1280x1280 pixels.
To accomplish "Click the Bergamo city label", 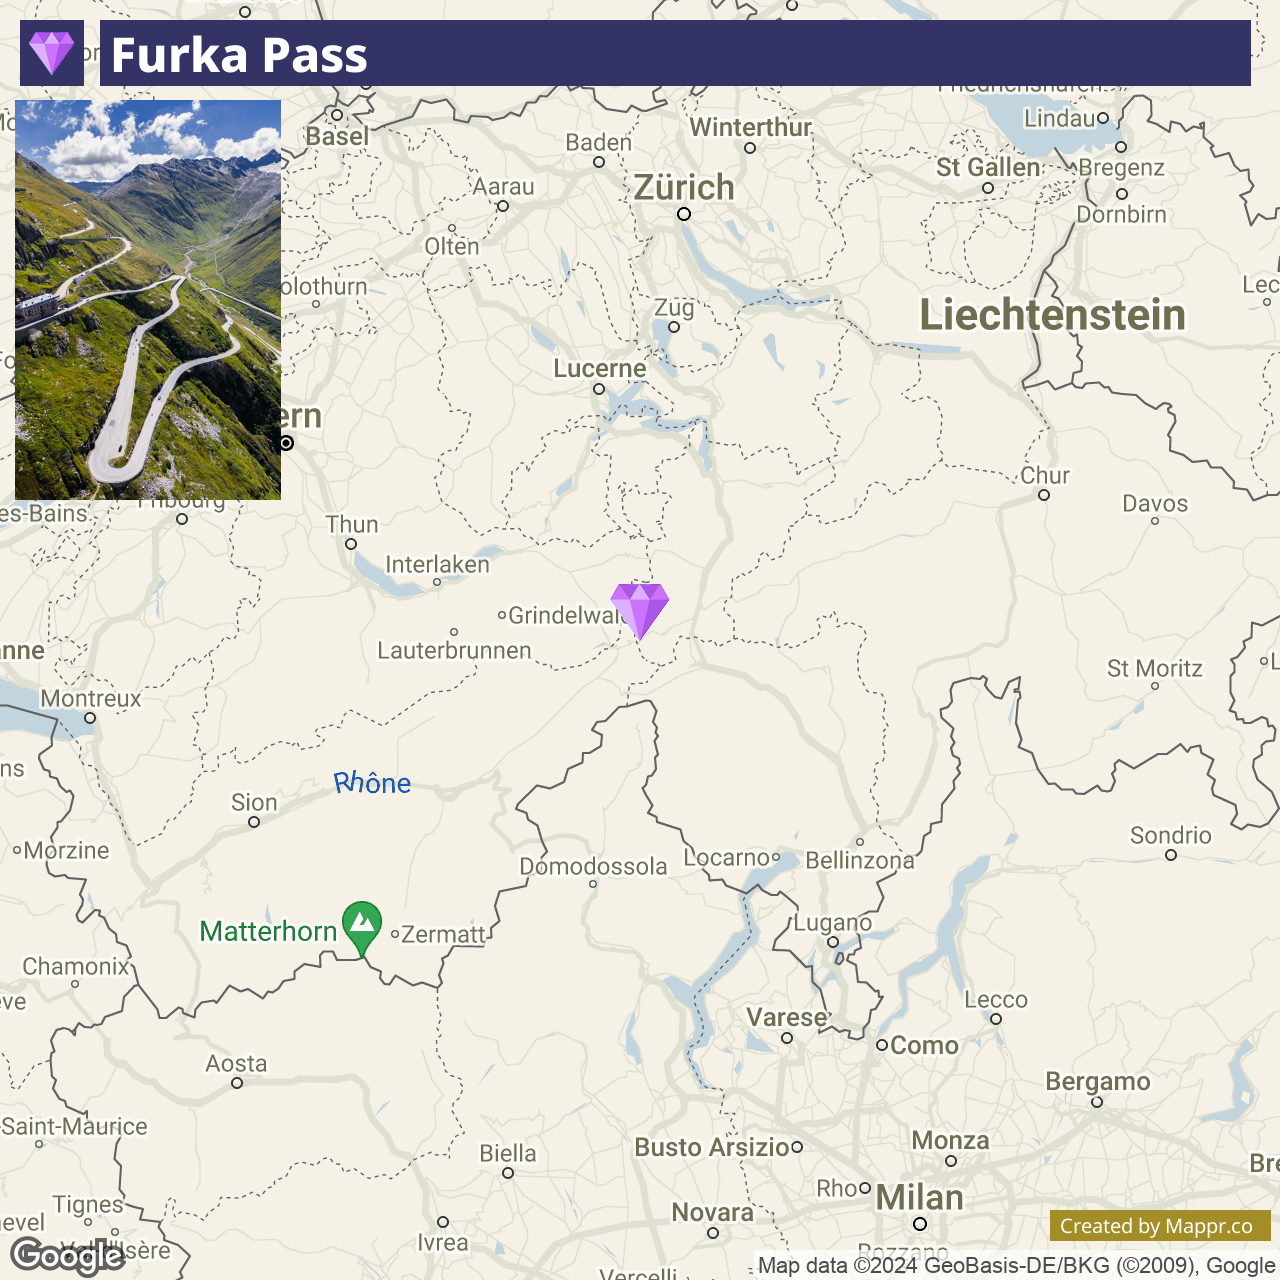I will (1098, 1082).
